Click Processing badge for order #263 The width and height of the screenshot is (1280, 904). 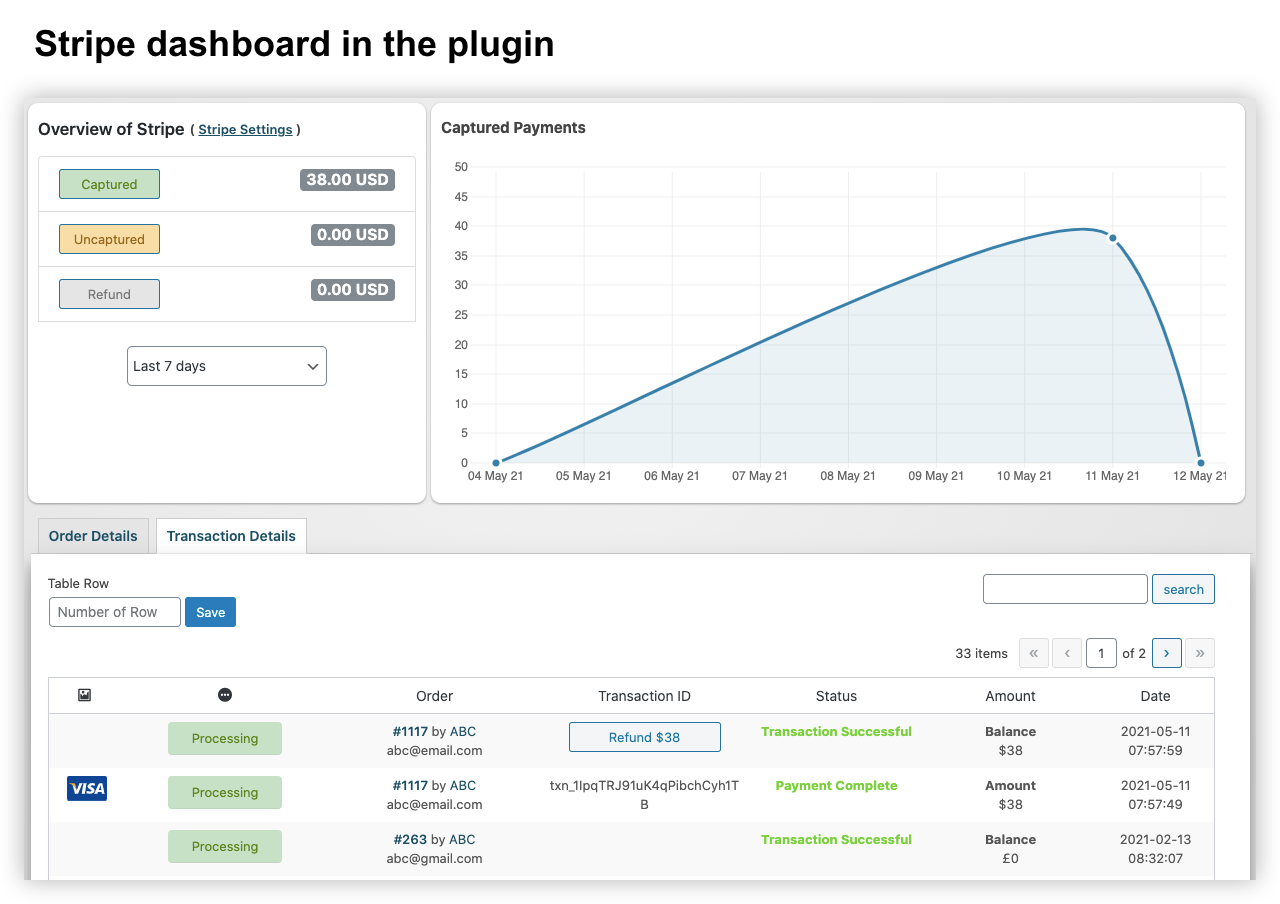coord(225,847)
